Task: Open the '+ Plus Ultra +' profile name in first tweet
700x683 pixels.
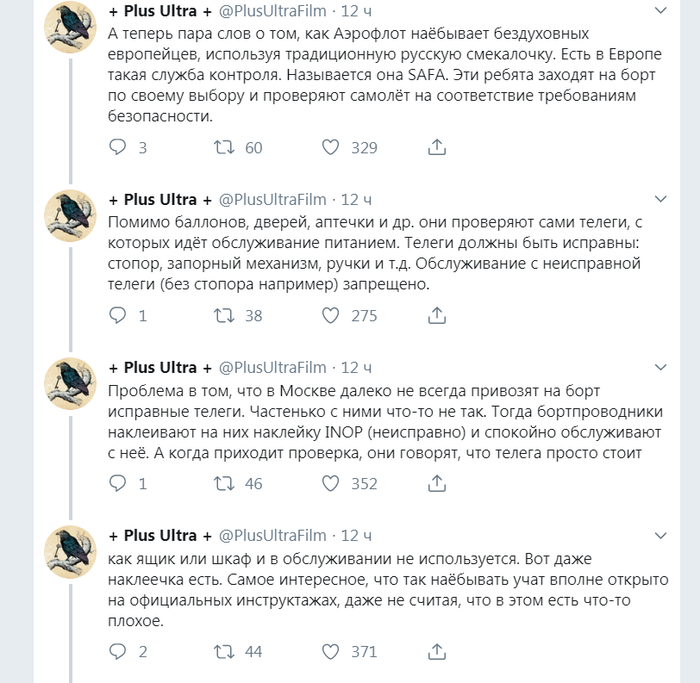Action: click(160, 11)
